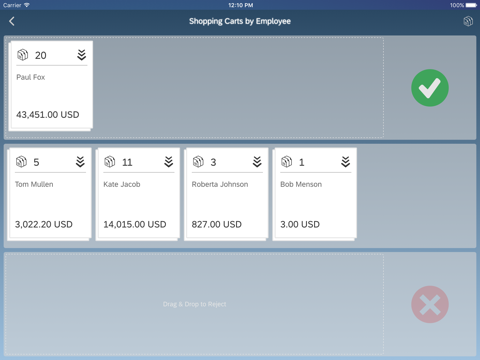Expand Tom Mullen's card with double chevron
This screenshot has height=360, width=480.
pyautogui.click(x=80, y=162)
